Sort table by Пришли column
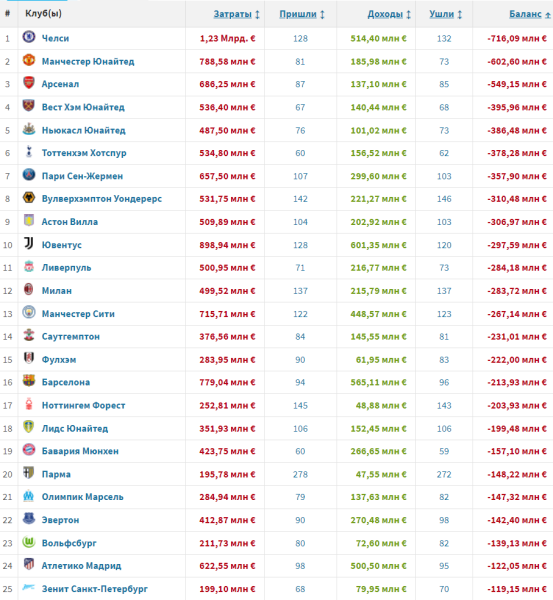Image resolution: width=553 pixels, height=600 pixels. point(298,14)
